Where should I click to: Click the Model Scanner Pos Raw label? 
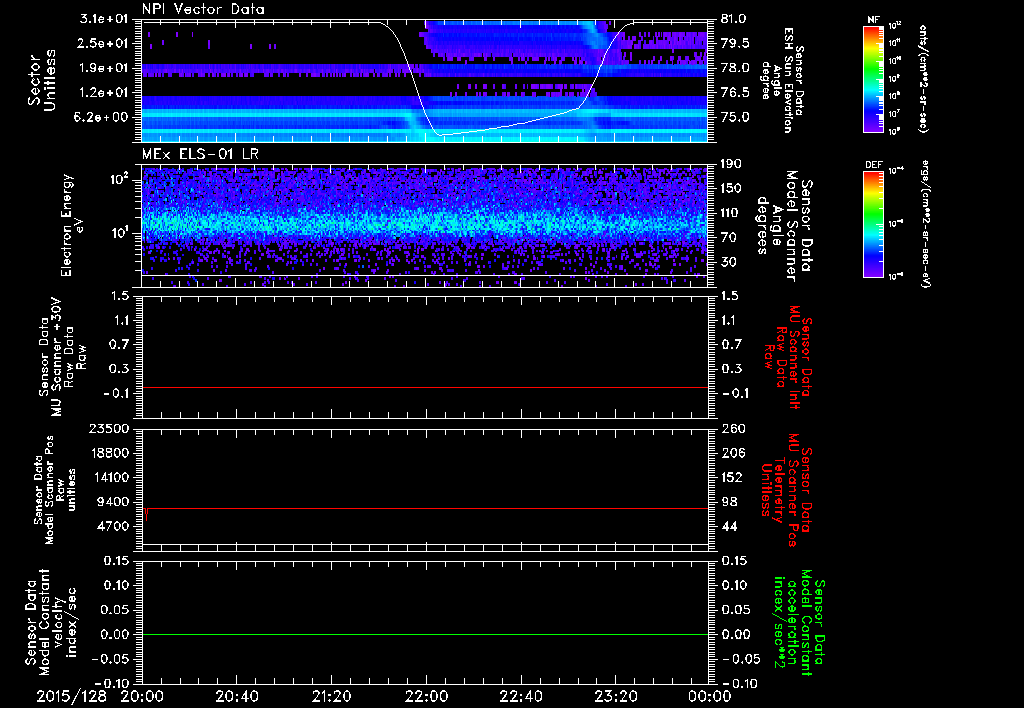[56, 490]
